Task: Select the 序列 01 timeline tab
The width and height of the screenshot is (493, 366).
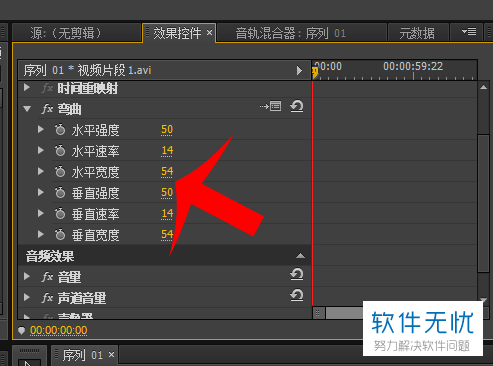Action: 83,355
